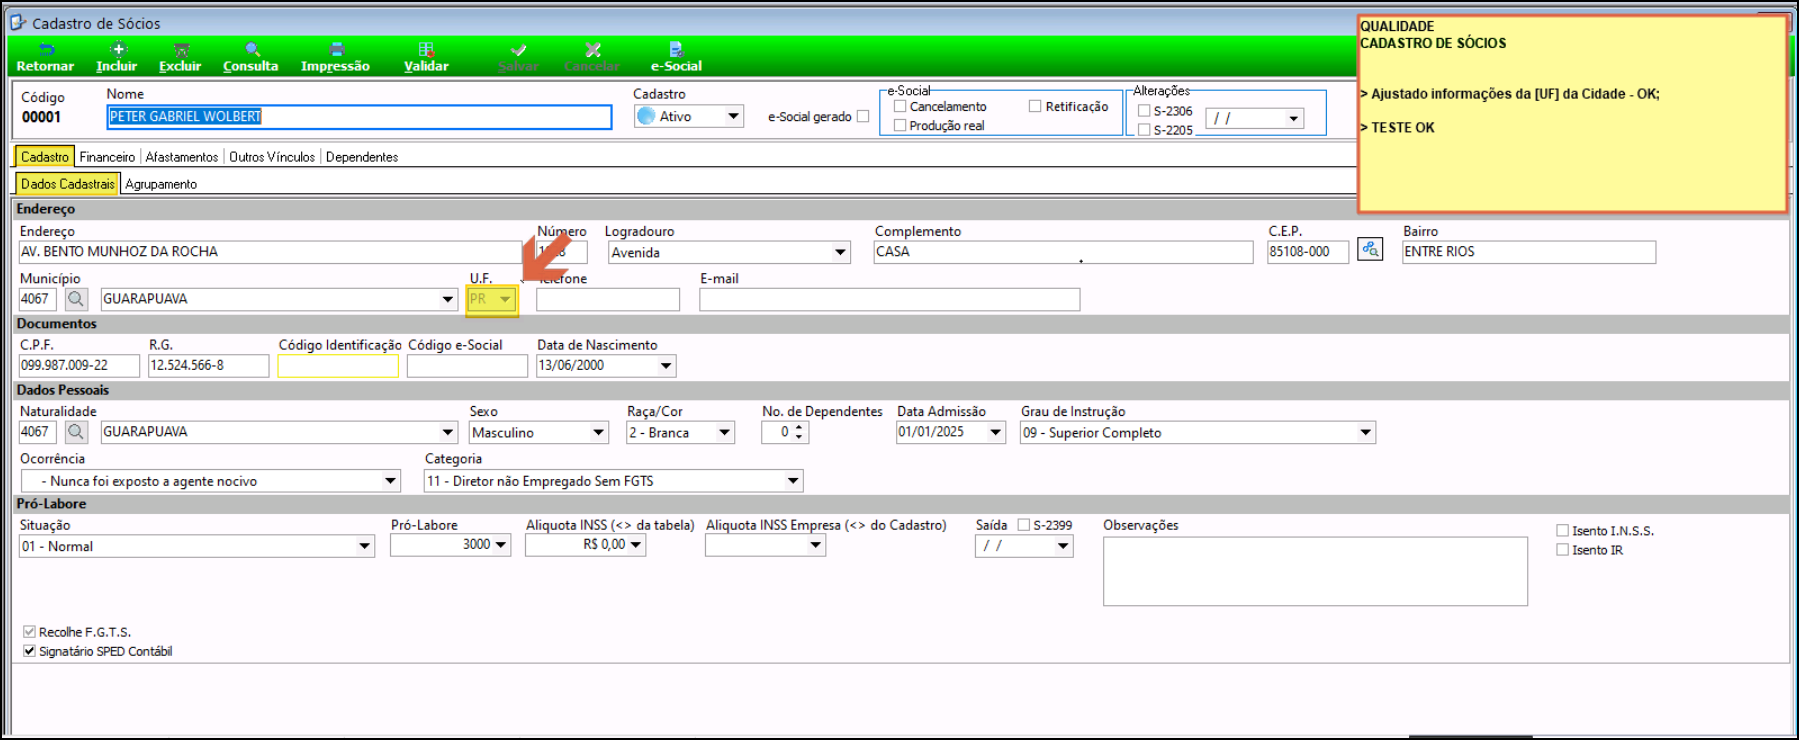Open the Afastamentos tab
Viewport: 1799px width, 740px height.
181,157
